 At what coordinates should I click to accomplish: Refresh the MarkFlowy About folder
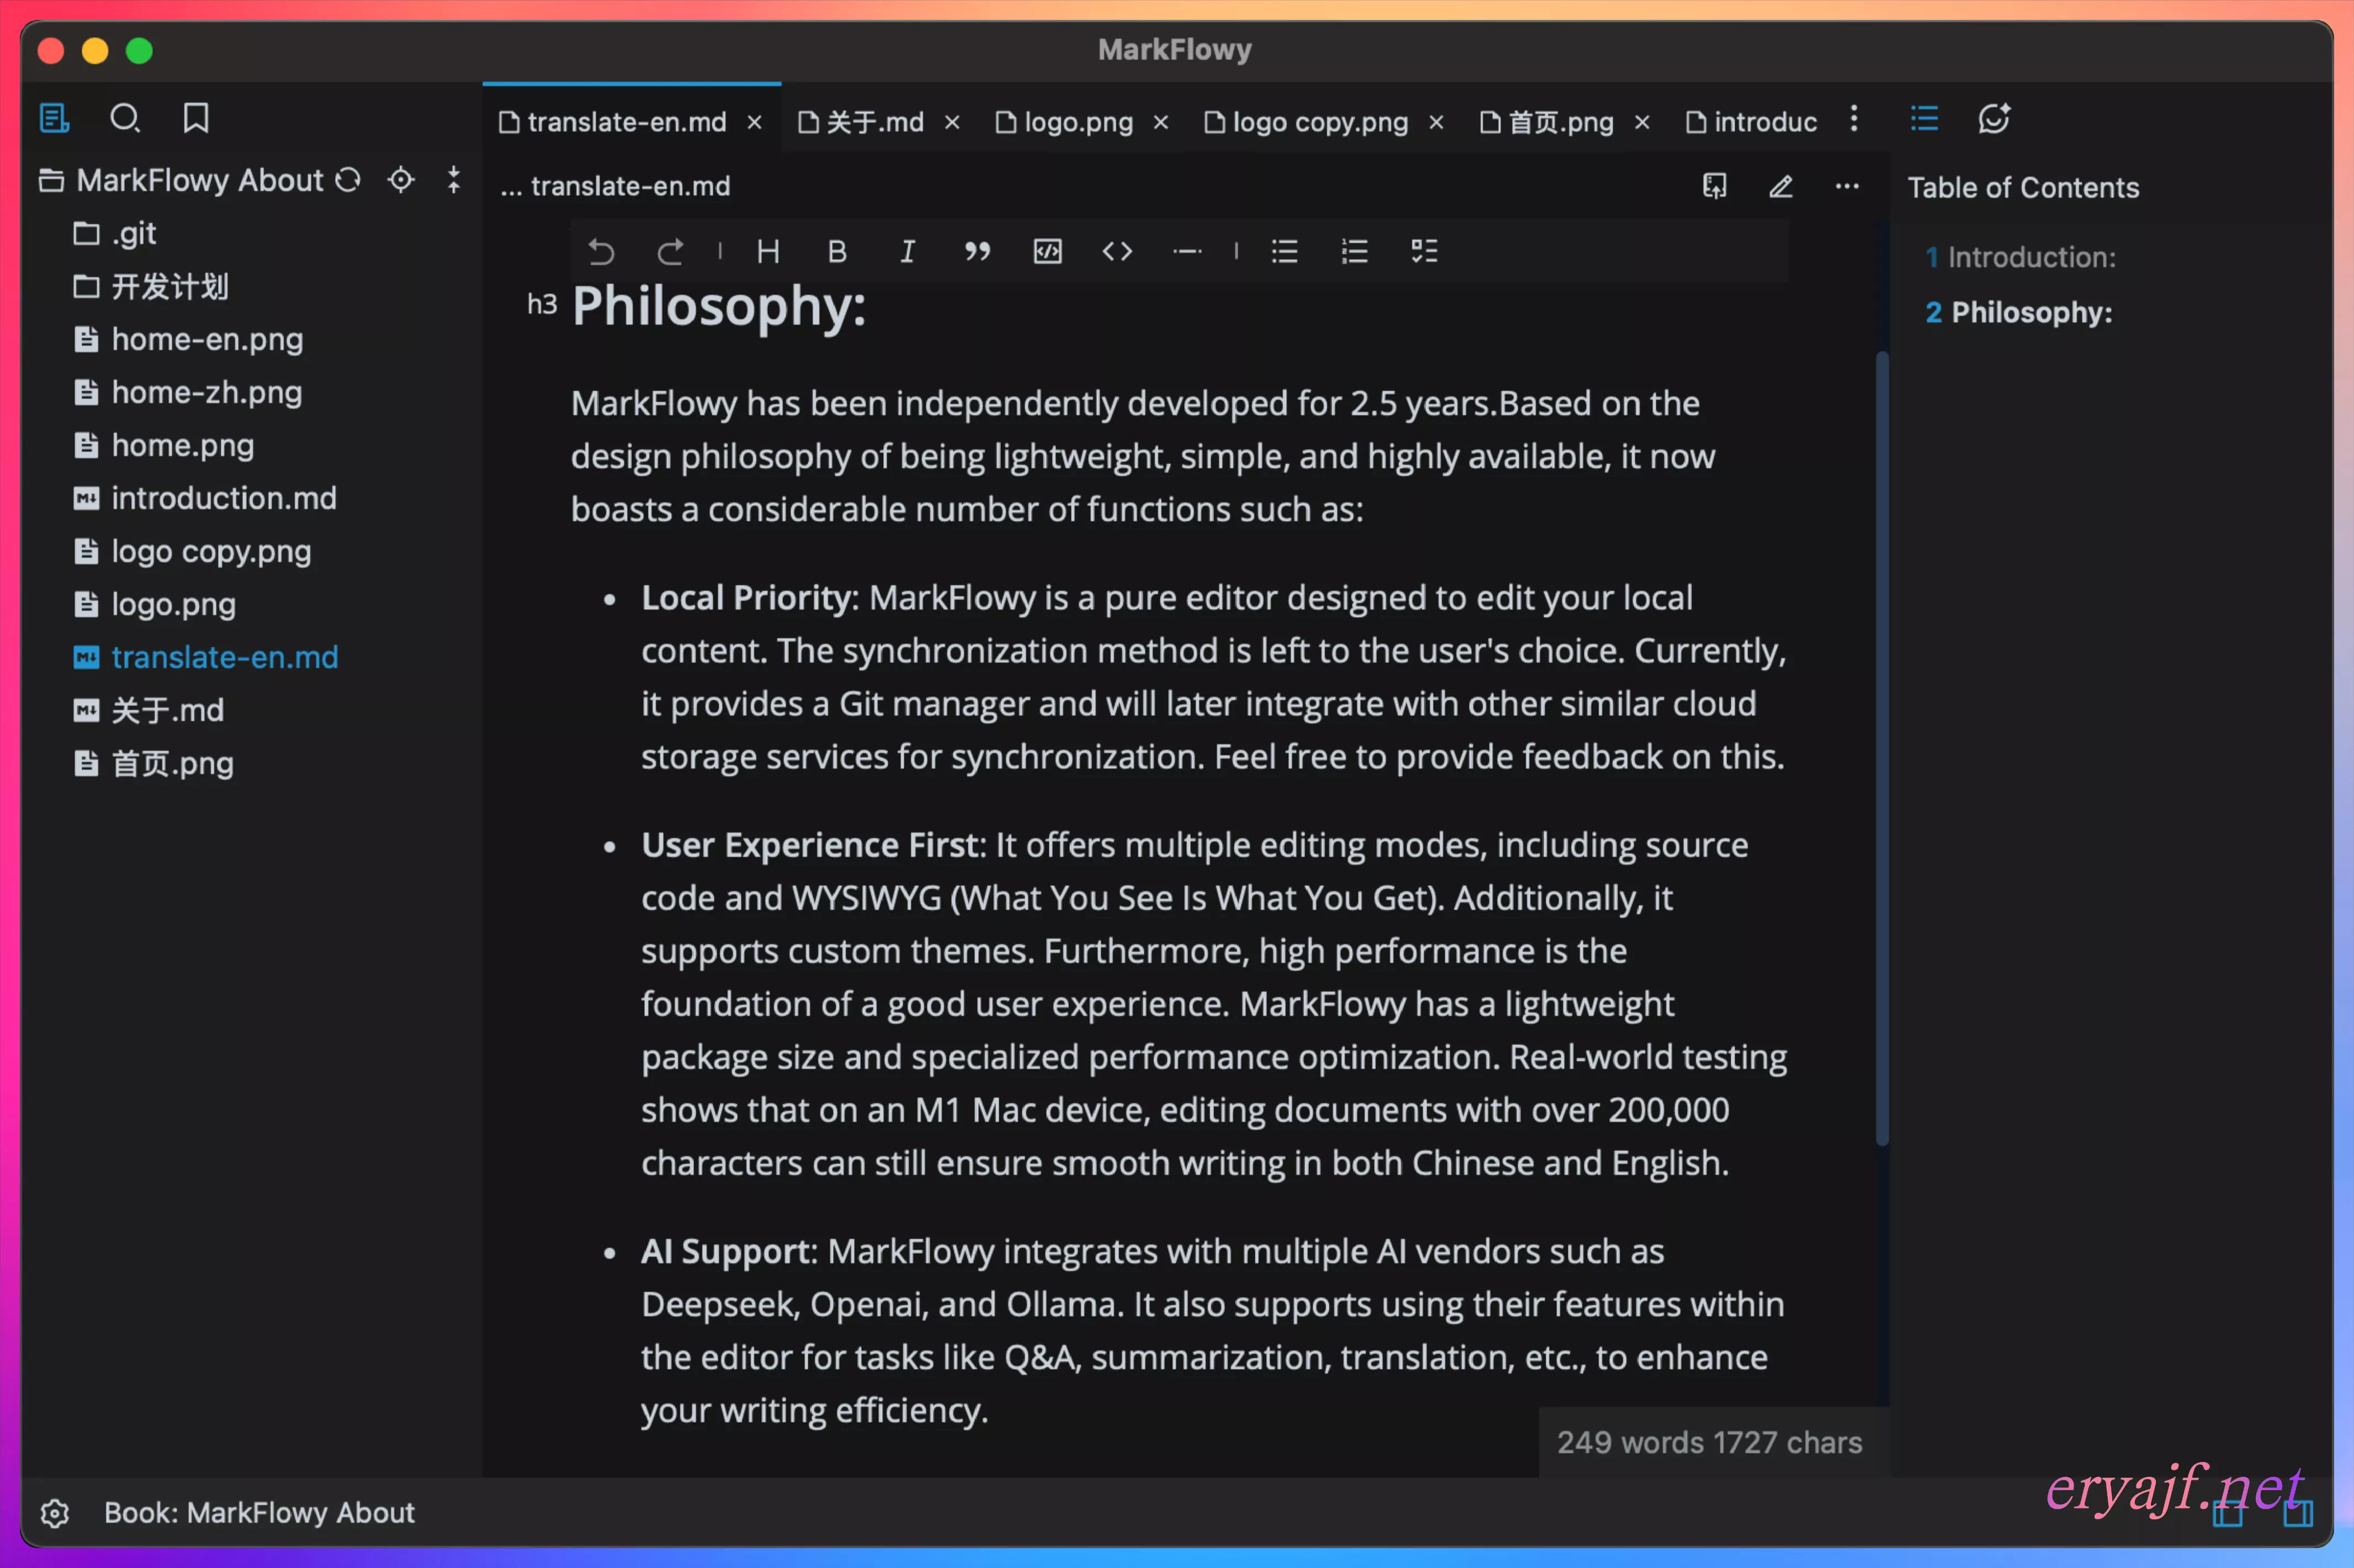click(x=348, y=180)
